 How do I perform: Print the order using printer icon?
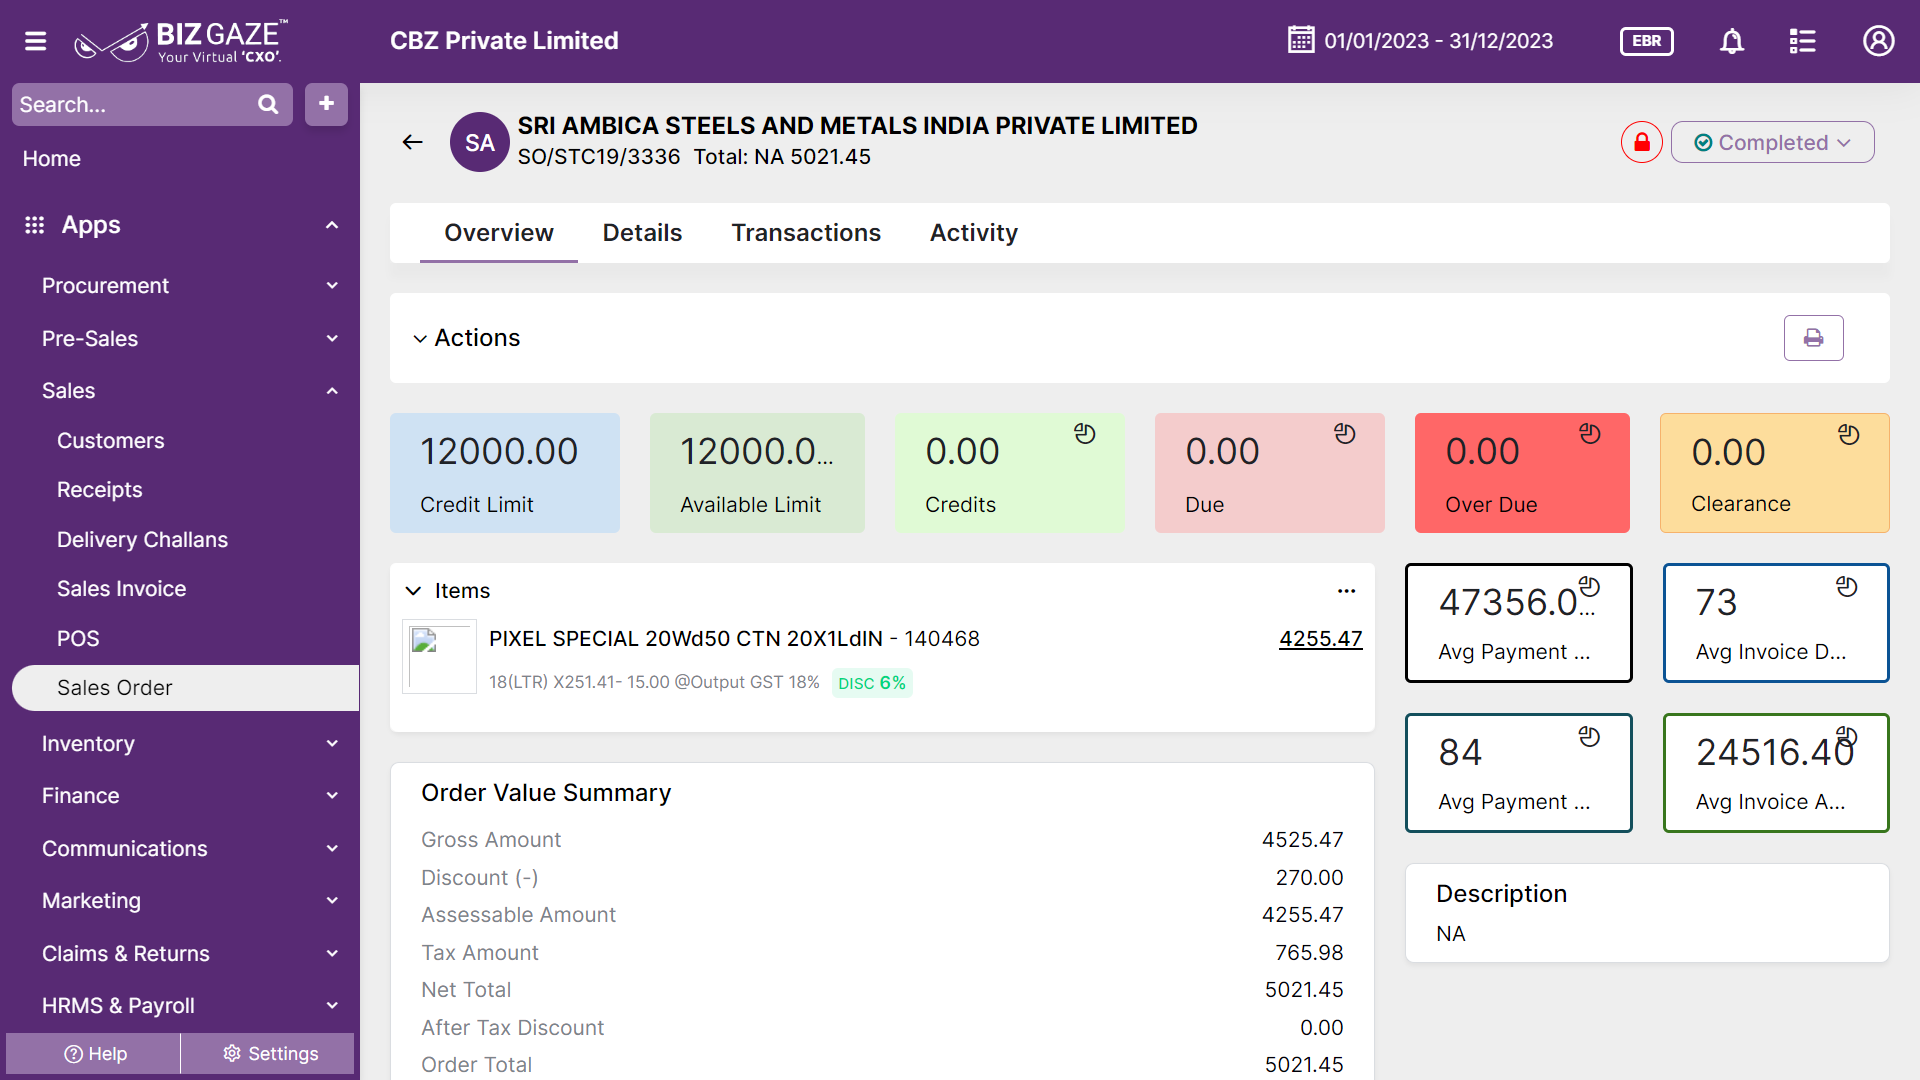[x=1813, y=338]
